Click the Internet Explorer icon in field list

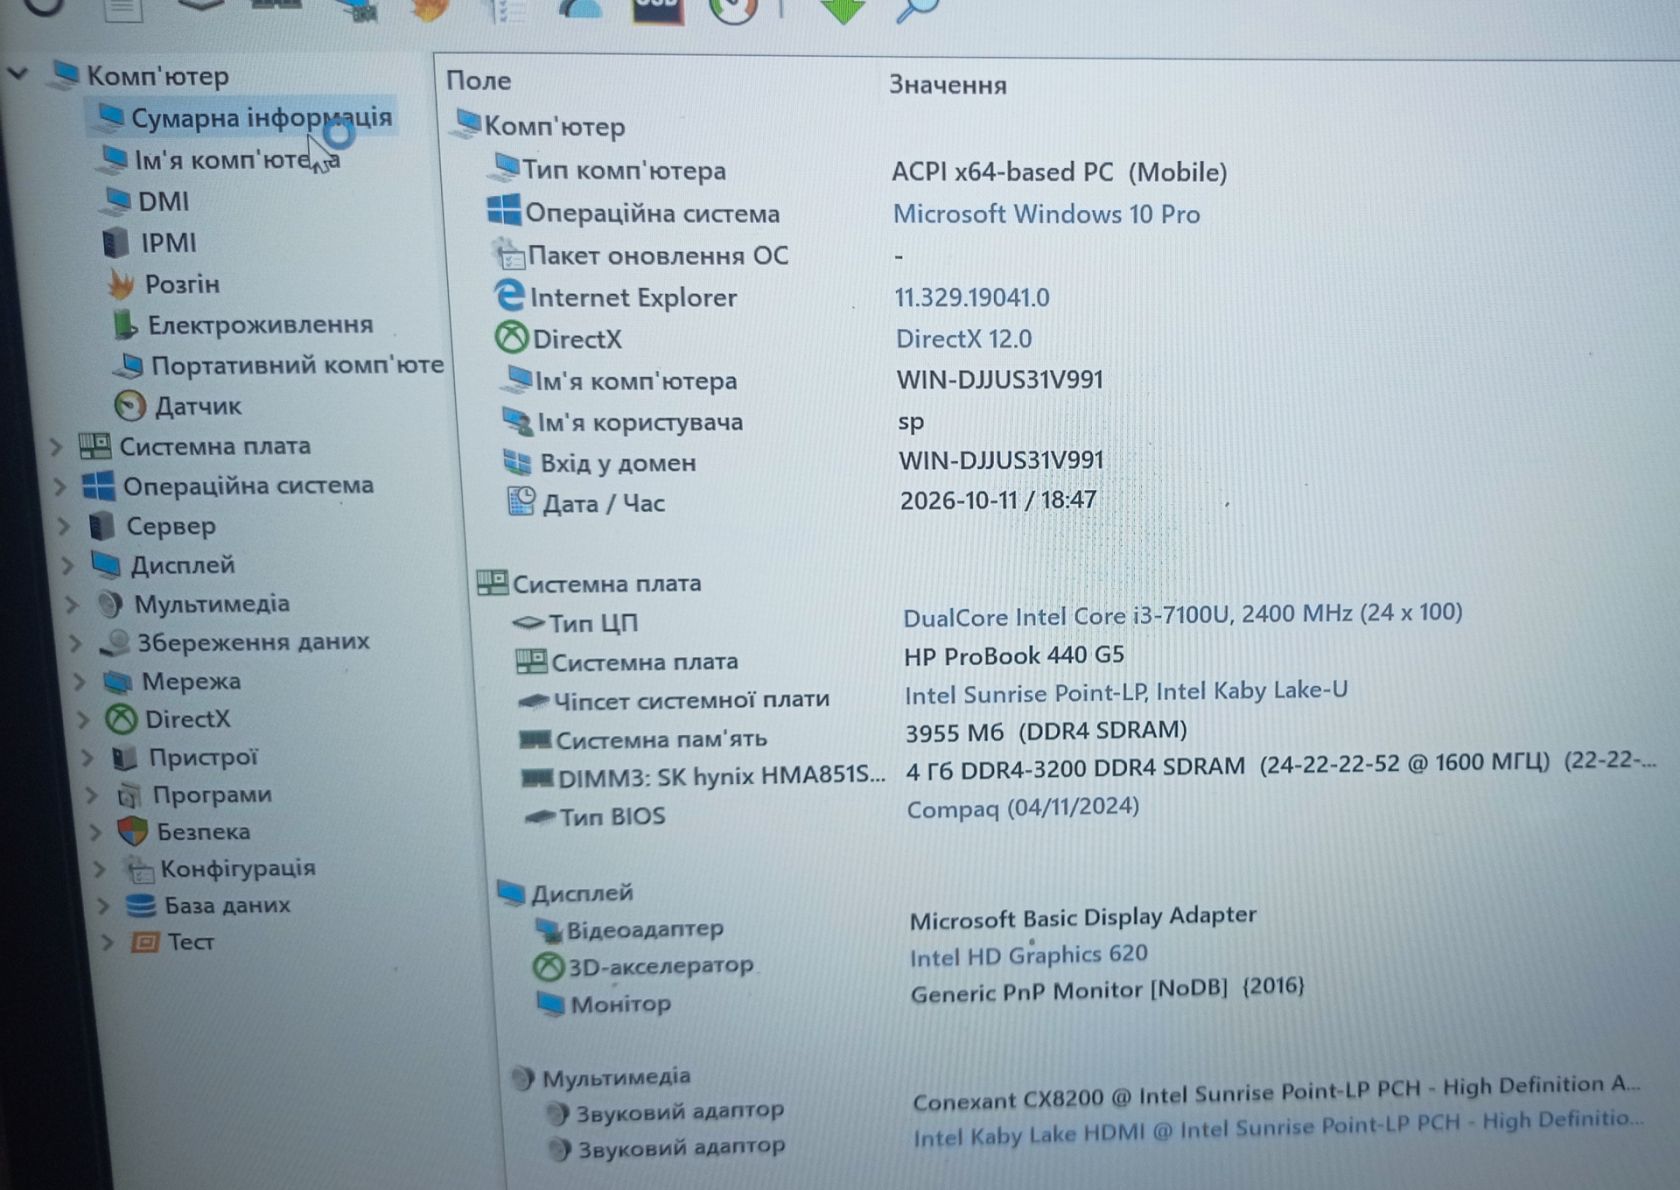pyautogui.click(x=509, y=296)
